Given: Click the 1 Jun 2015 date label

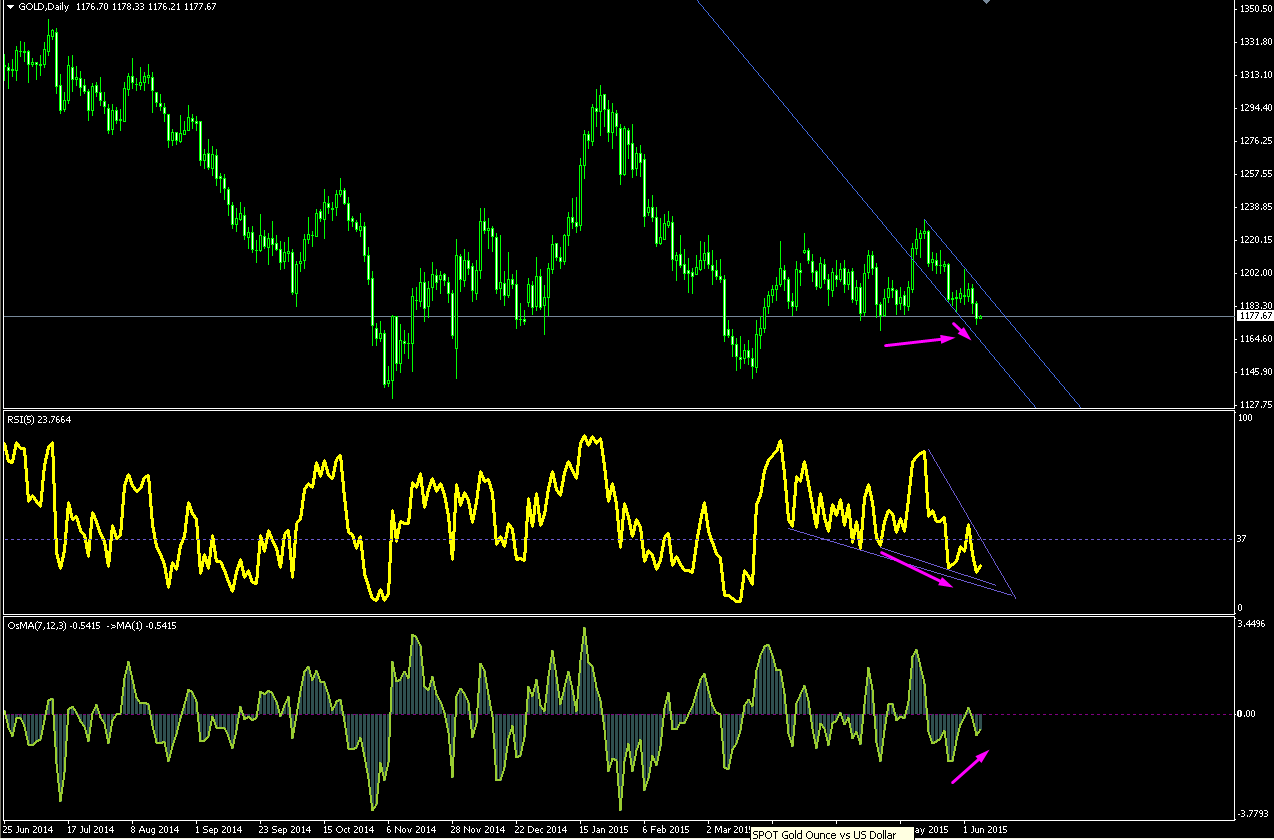Looking at the screenshot, I should 986,830.
